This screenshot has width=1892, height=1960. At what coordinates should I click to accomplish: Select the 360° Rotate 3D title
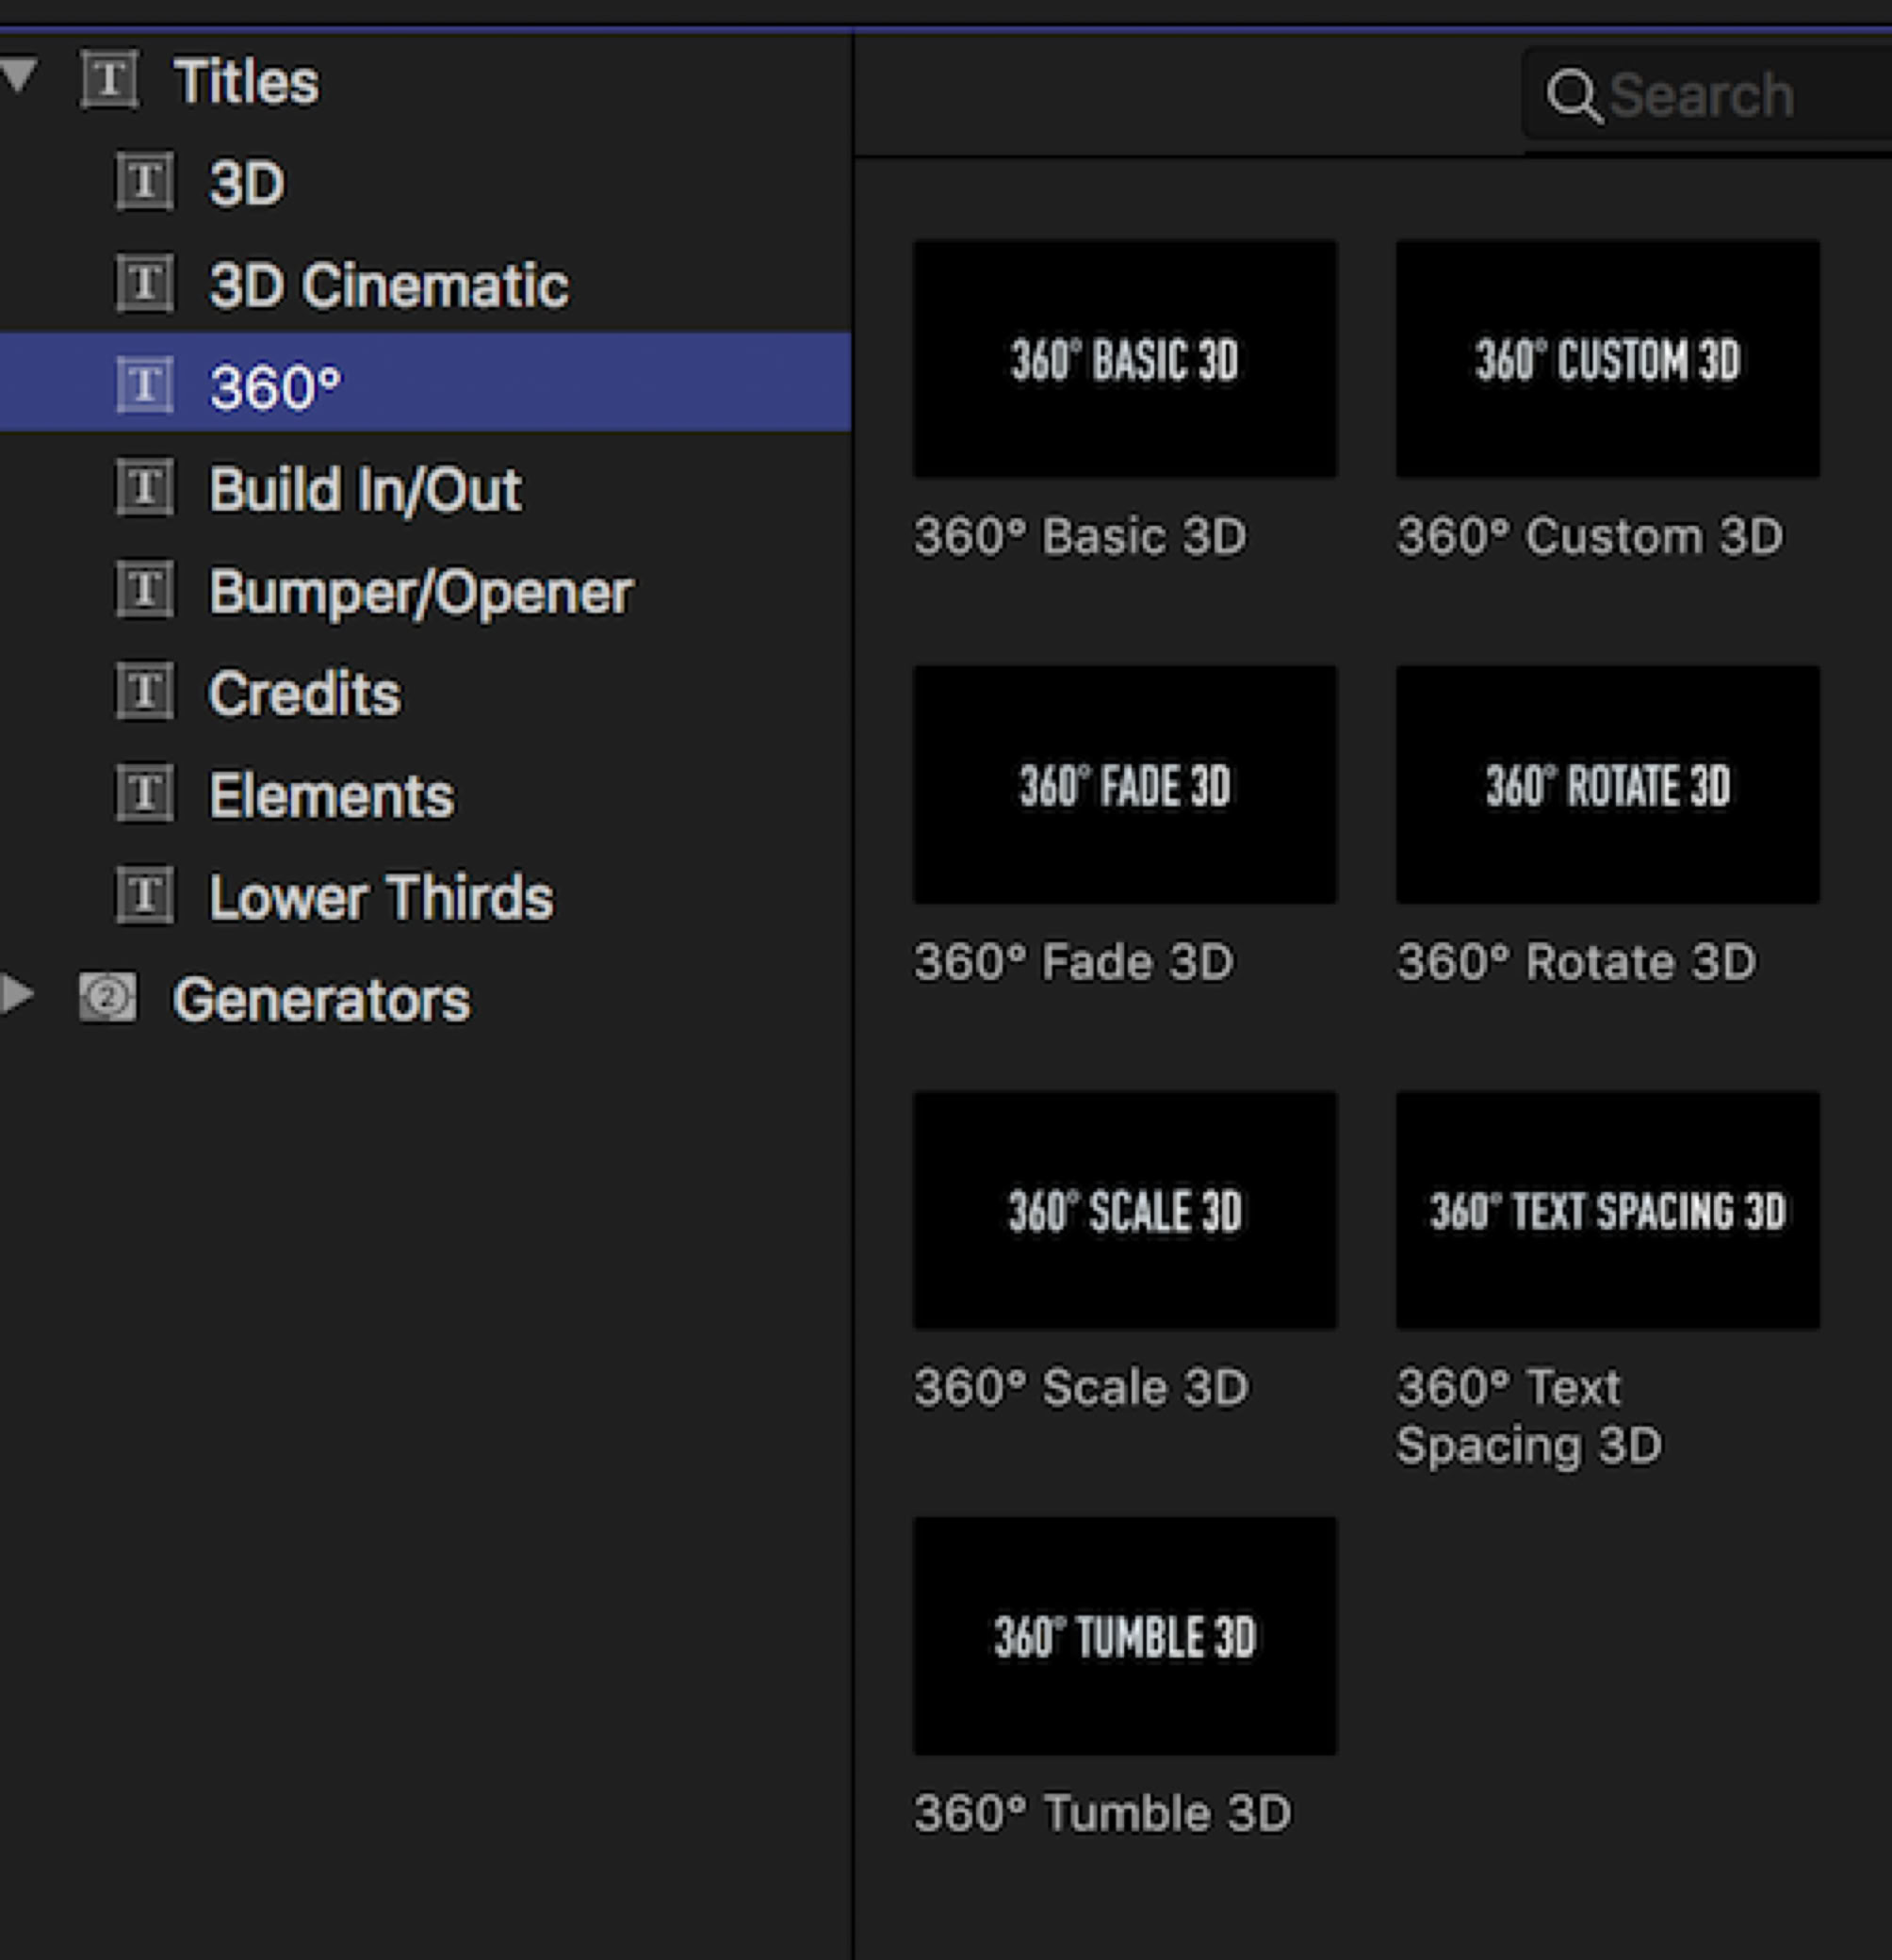[x=1607, y=785]
